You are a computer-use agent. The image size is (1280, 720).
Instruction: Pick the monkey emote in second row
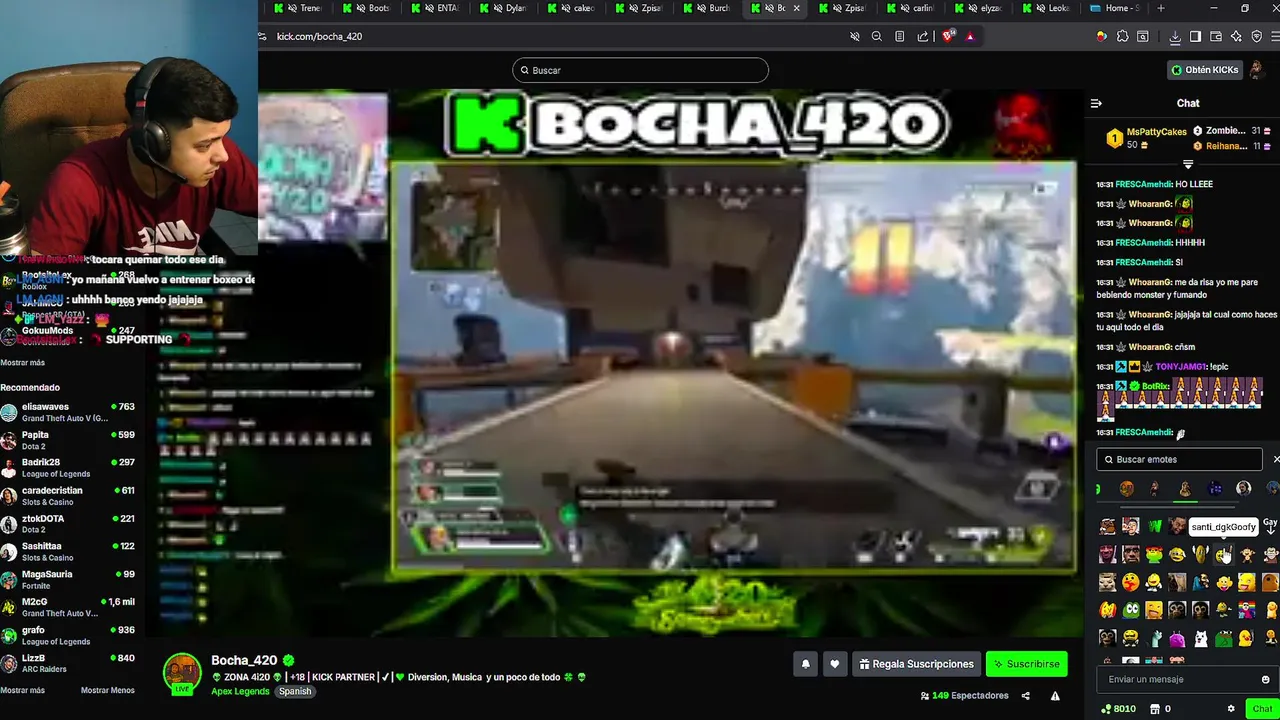click(1247, 554)
